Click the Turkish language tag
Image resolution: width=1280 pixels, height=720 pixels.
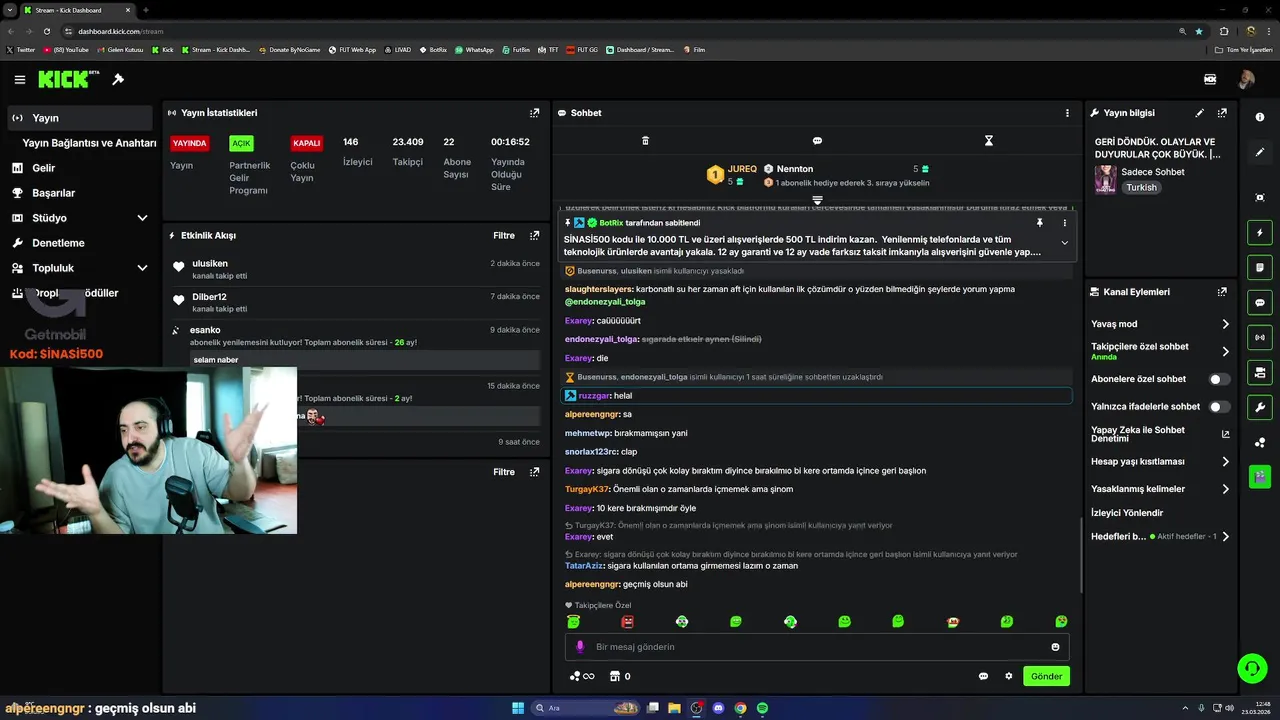click(x=1141, y=187)
